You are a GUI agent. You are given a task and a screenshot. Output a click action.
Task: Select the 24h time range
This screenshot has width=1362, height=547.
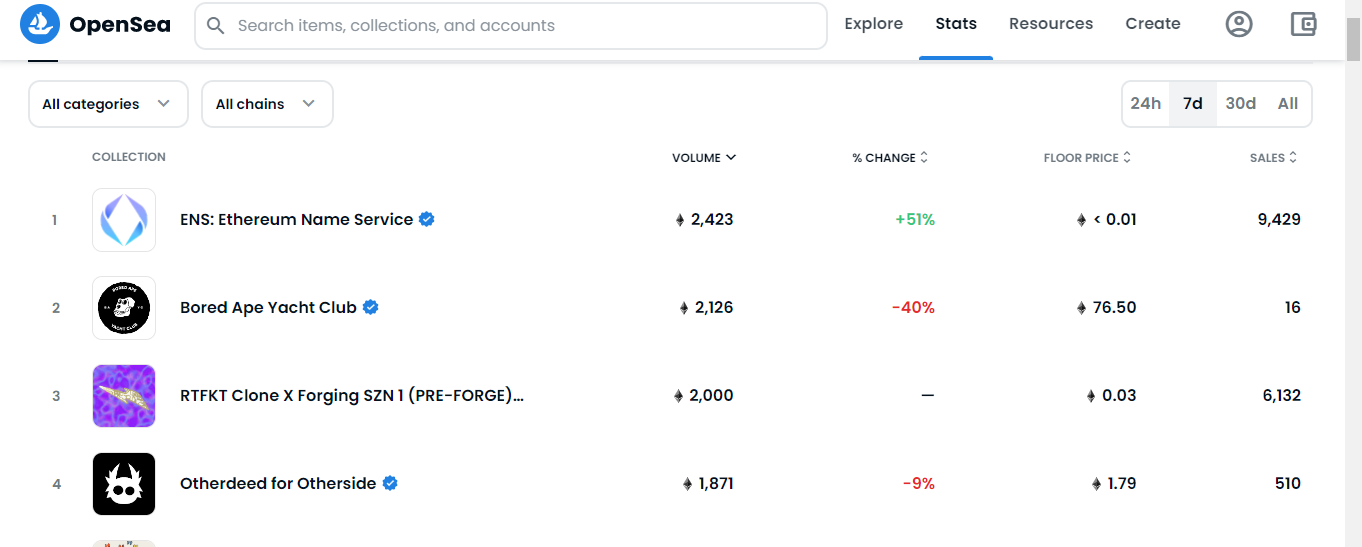click(1146, 104)
